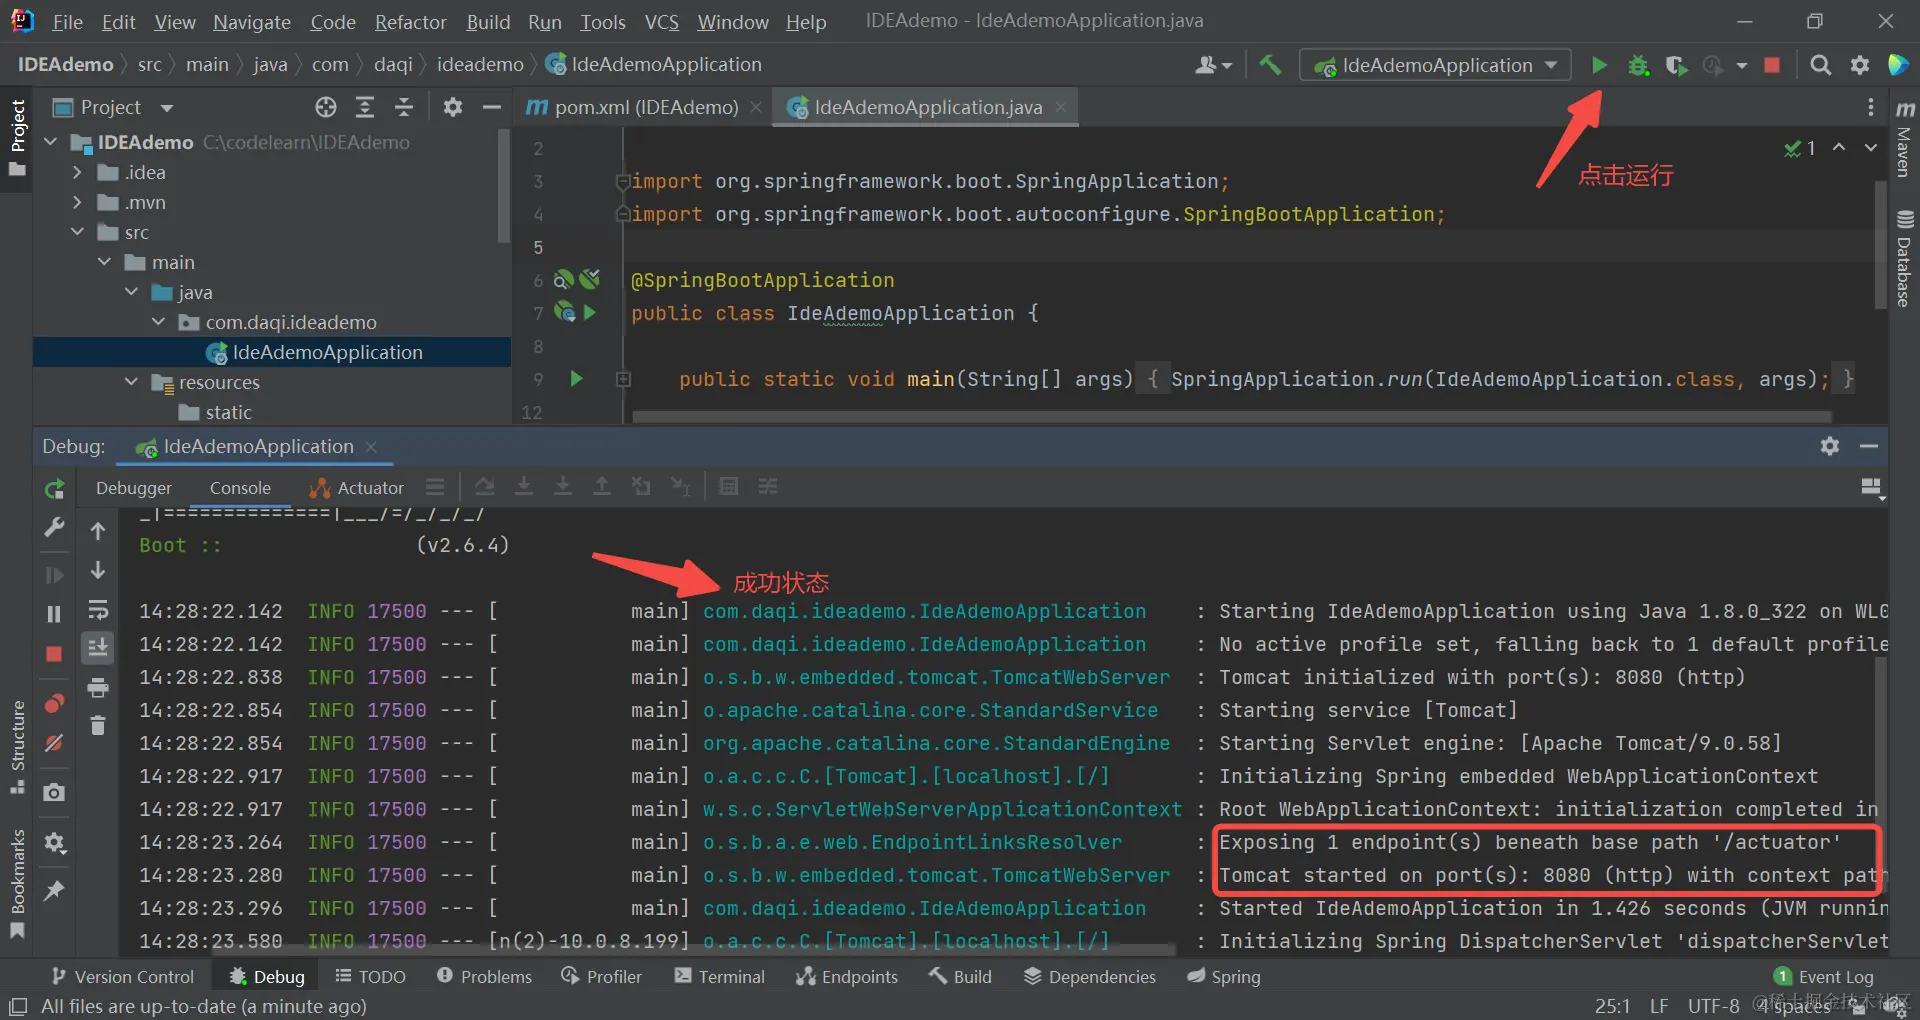Rerun IdeAdemoApplication in Debug panel
This screenshot has height=1020, width=1920.
click(x=54, y=489)
